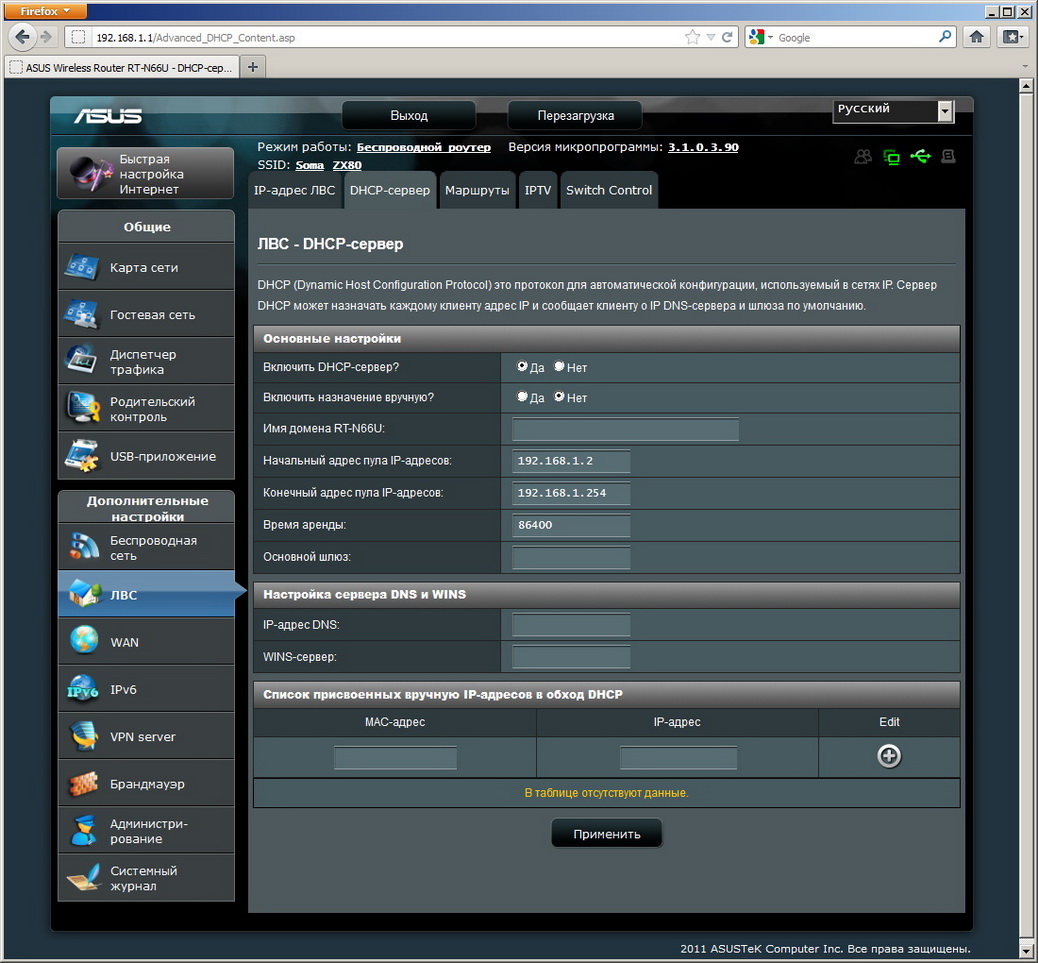Open Network Map (Карта сети) icon

point(83,267)
